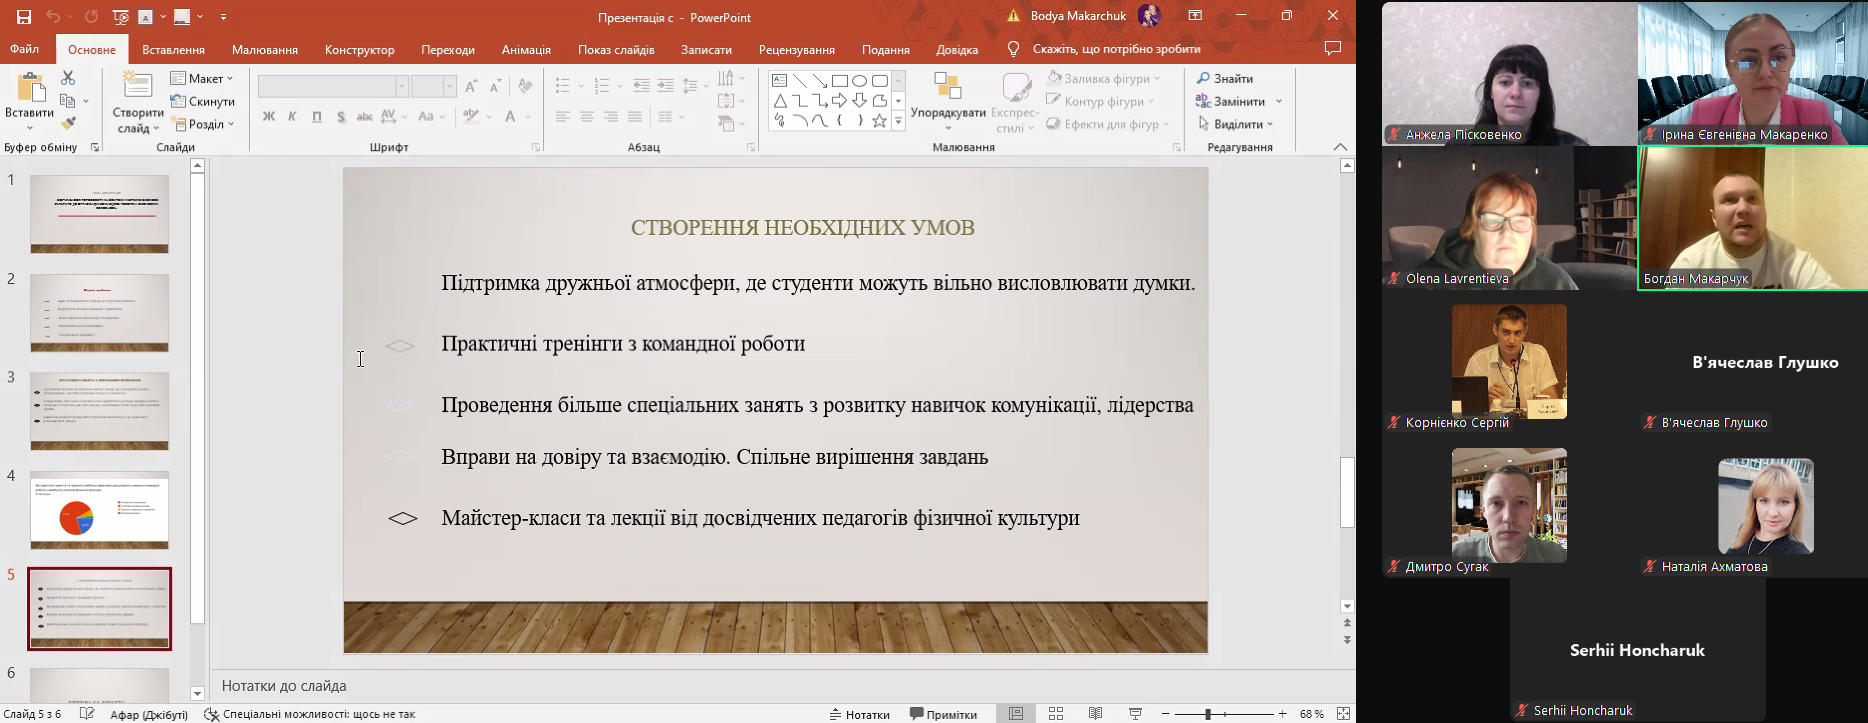This screenshot has height=723, width=1868.
Task: Click the Increase font size icon
Action: 472,87
